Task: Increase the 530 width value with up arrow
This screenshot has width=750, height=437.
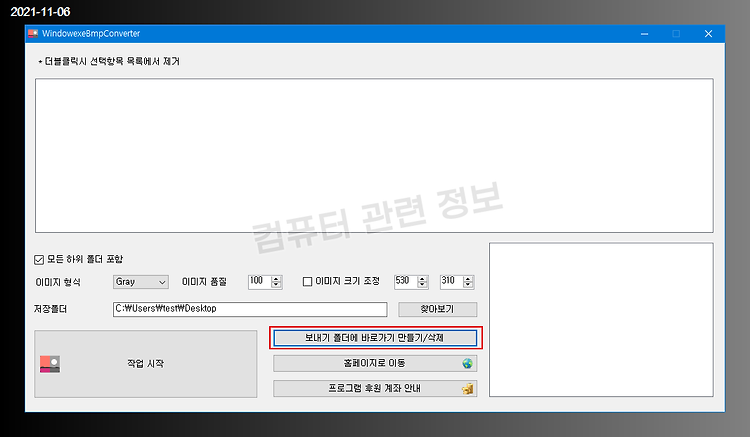Action: [x=422, y=279]
